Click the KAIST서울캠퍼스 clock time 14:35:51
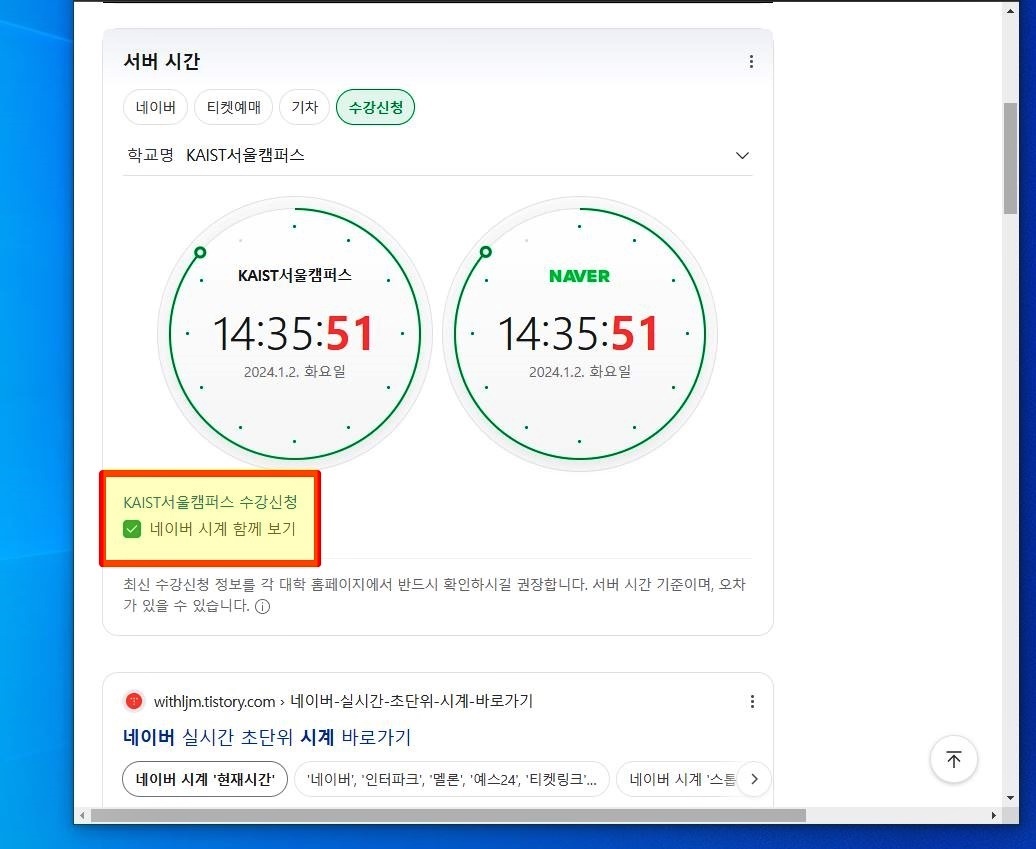Image resolution: width=1036 pixels, height=849 pixels. pyautogui.click(x=294, y=333)
